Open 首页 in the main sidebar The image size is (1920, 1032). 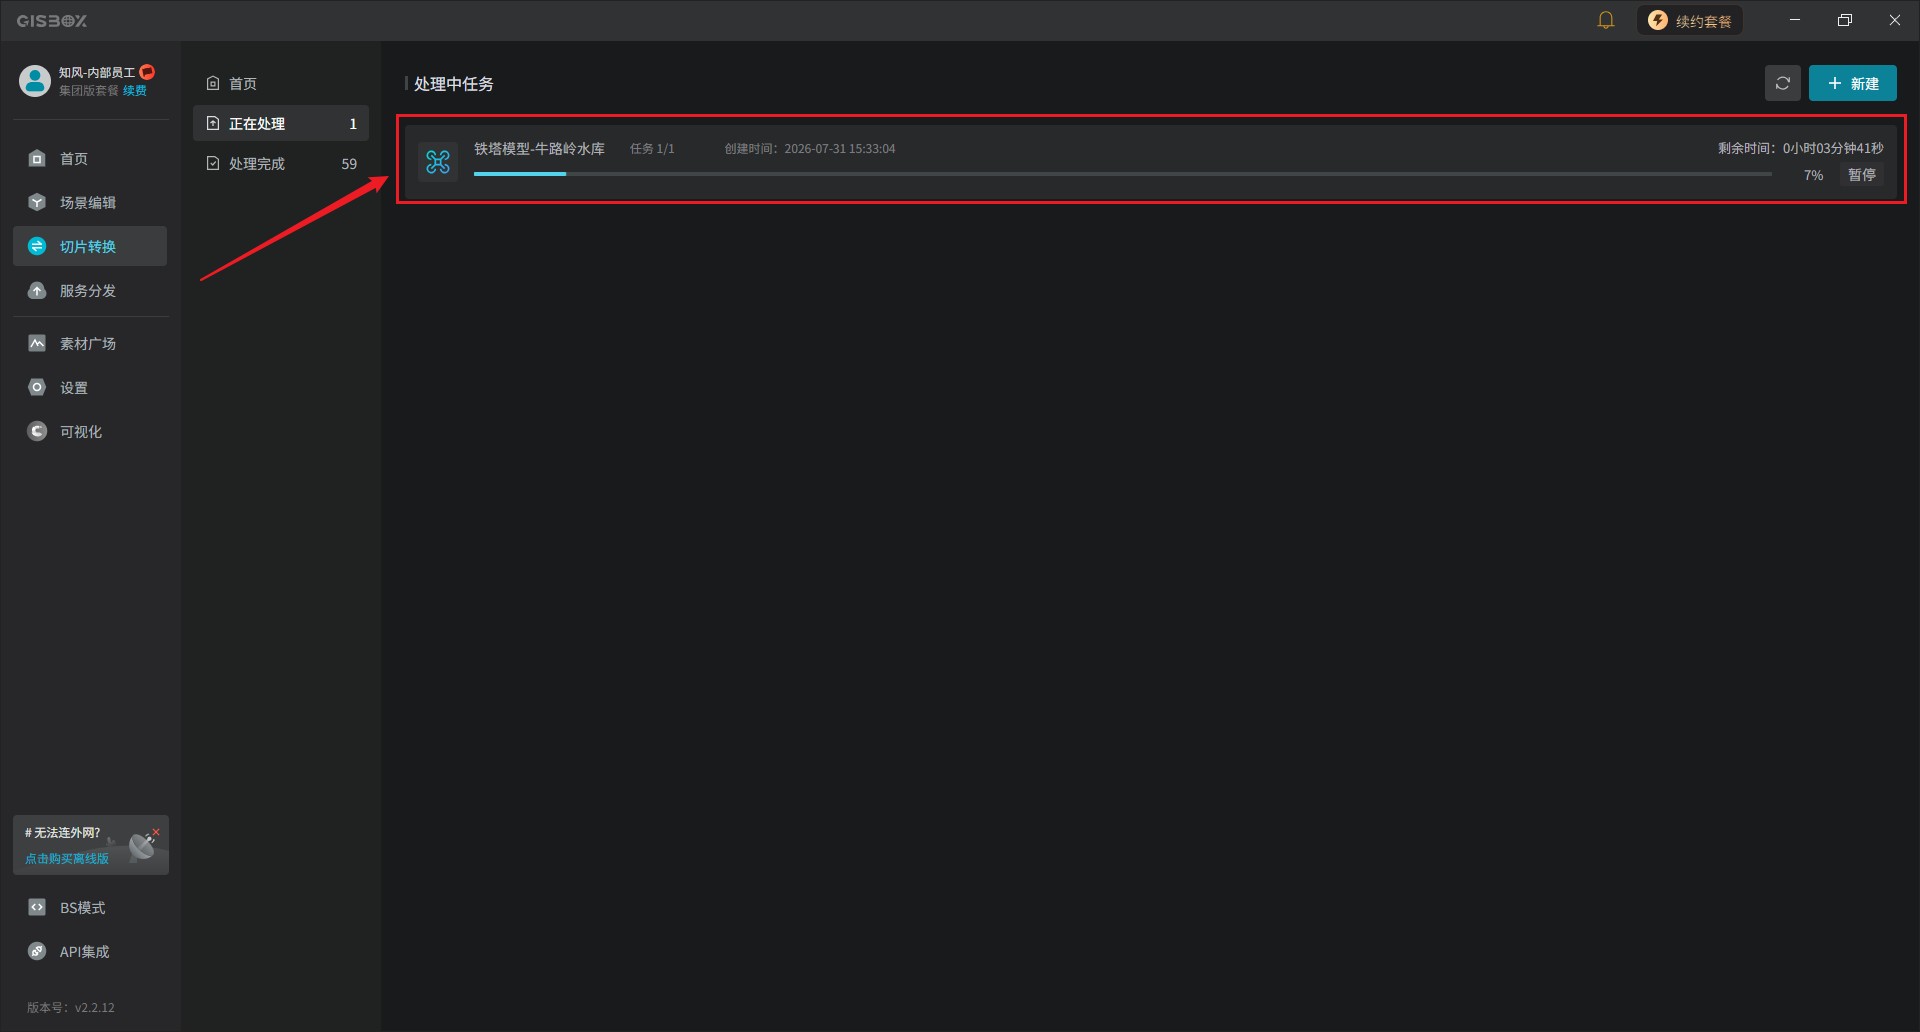tap(90, 158)
